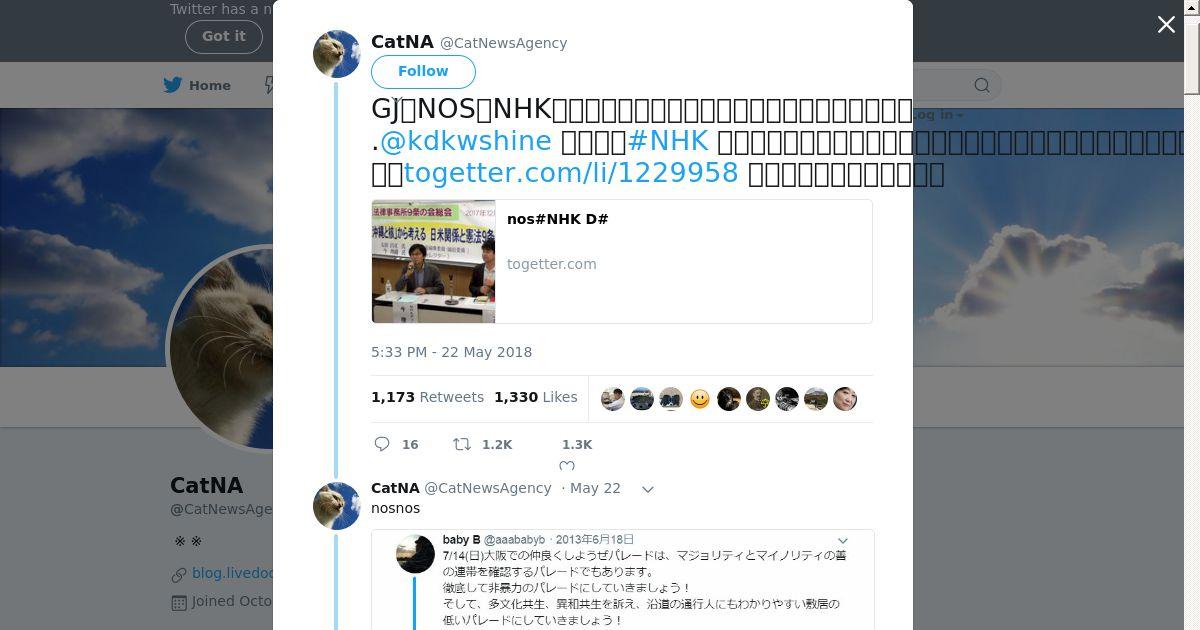The width and height of the screenshot is (1200, 630).
Task: Open the Log in dropdown
Action: (x=940, y=115)
